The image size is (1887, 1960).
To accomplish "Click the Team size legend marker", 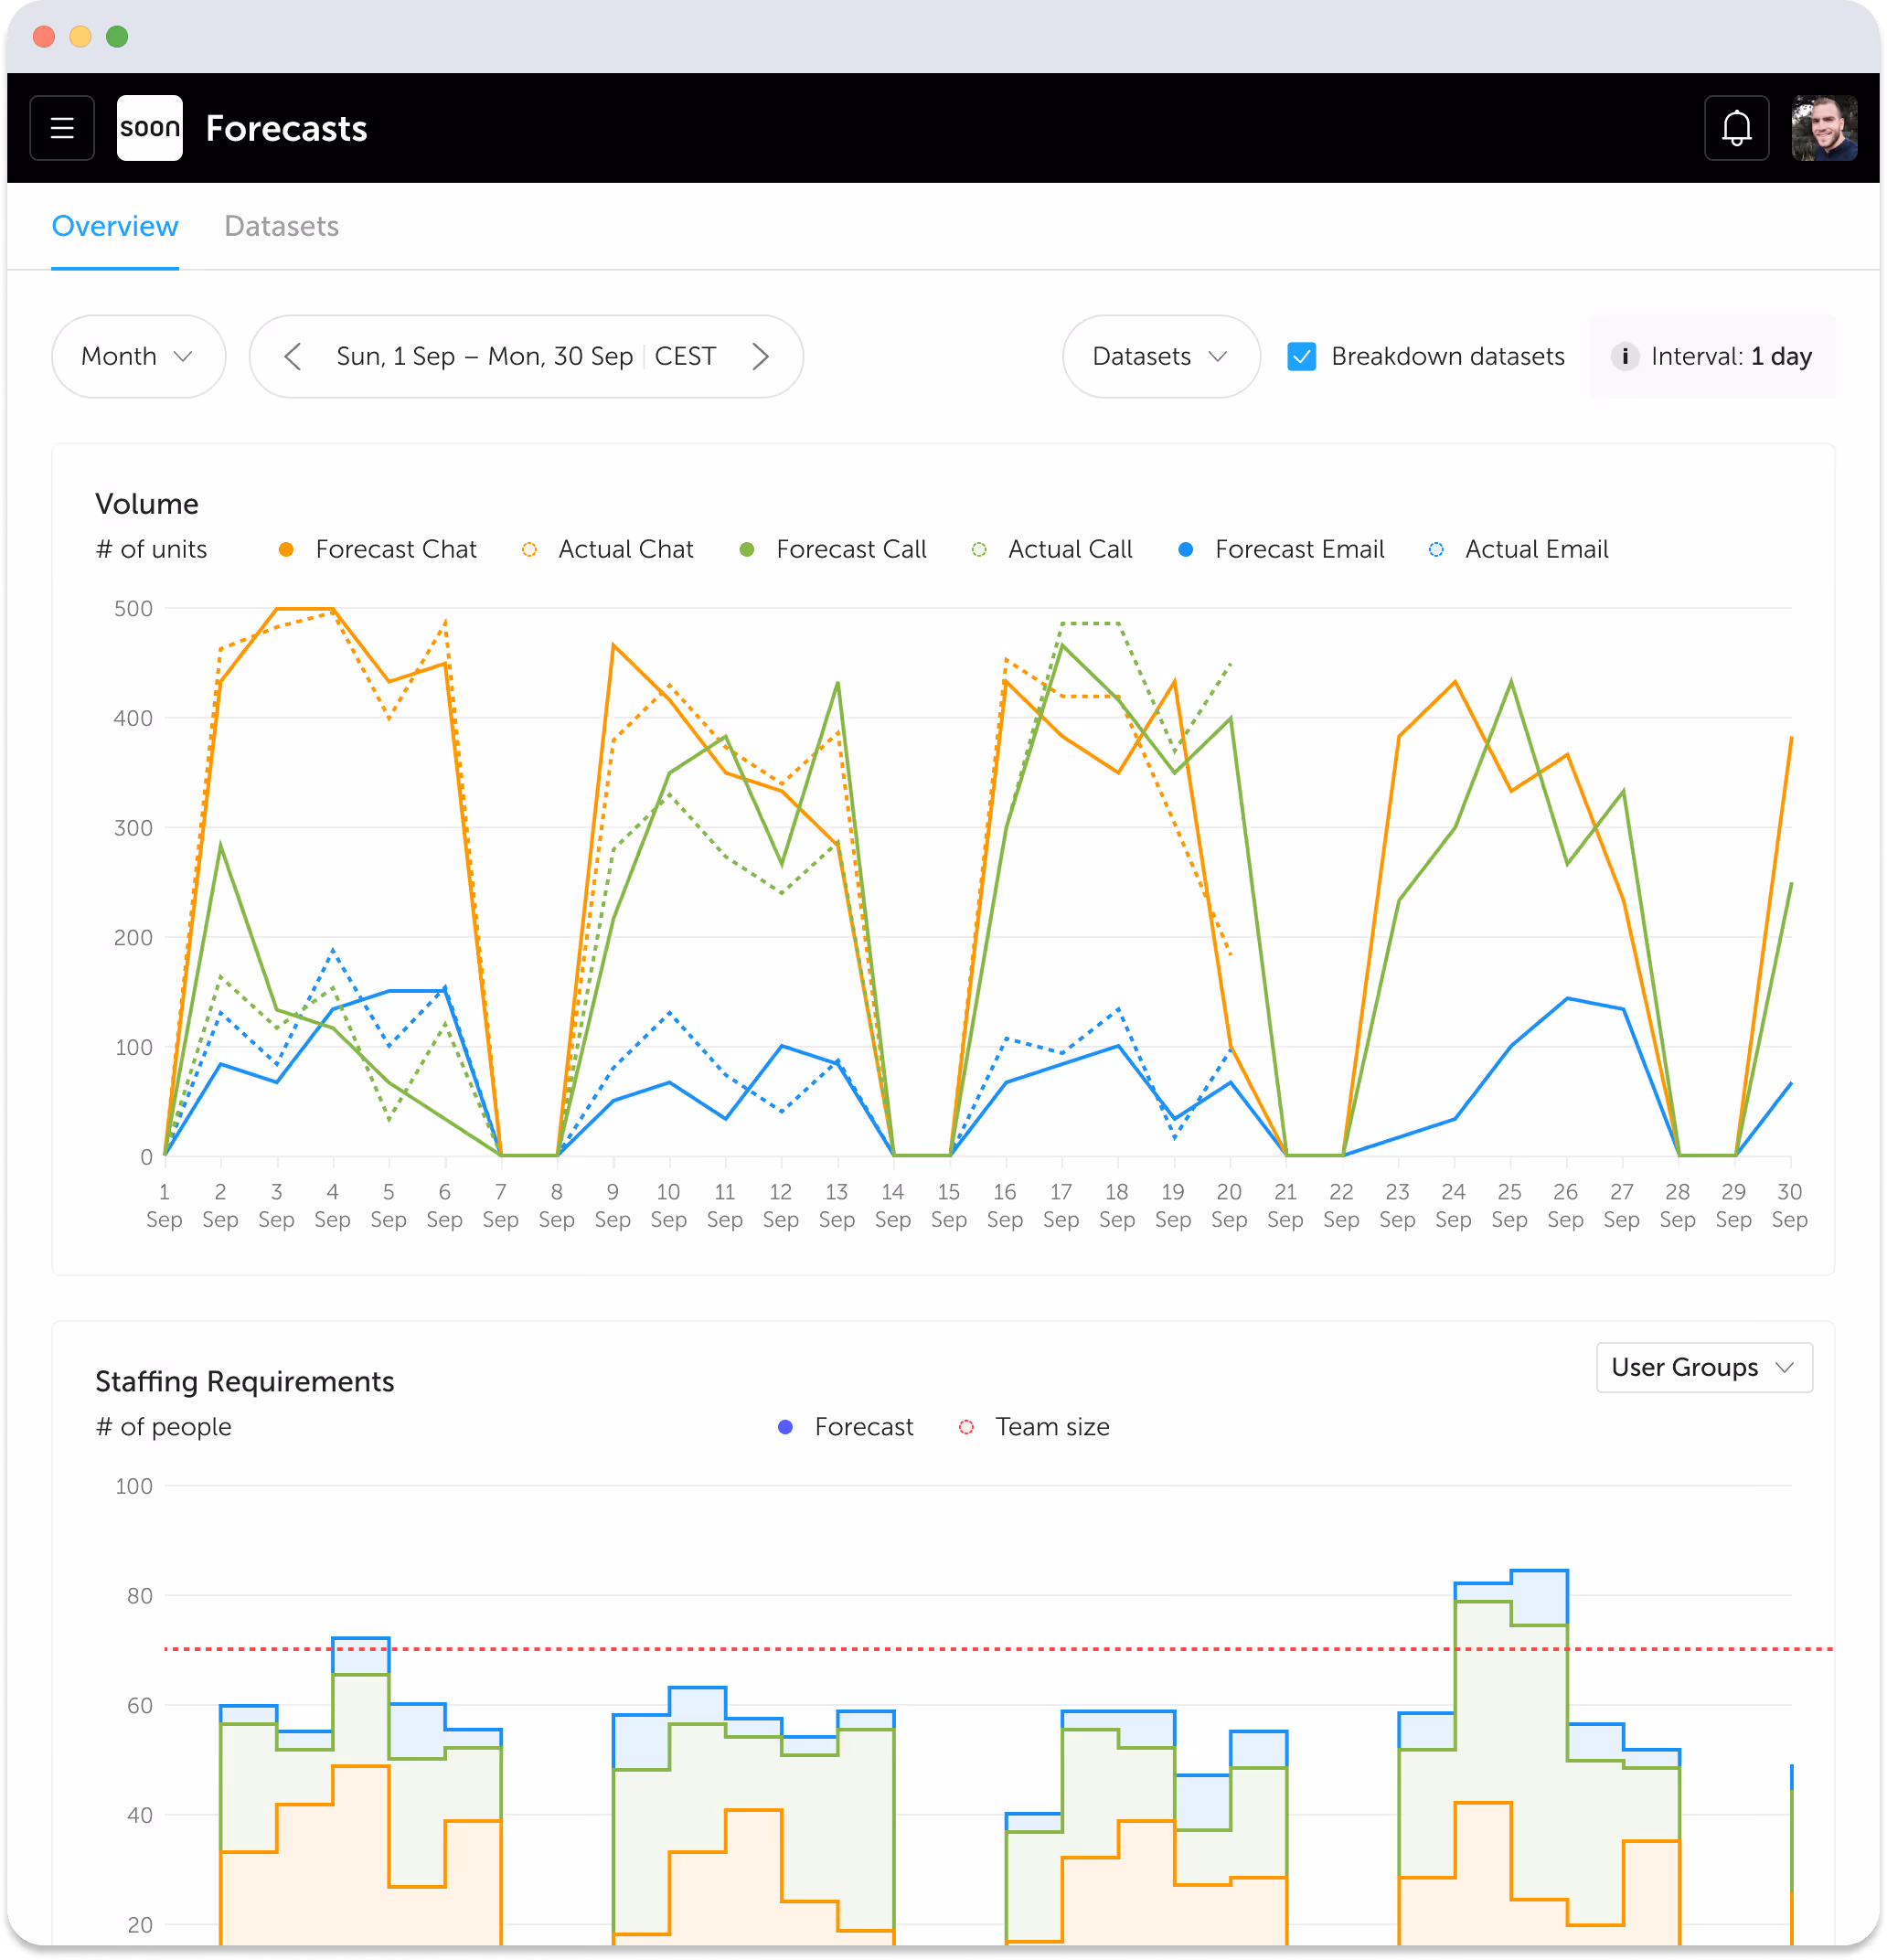I will [966, 1427].
